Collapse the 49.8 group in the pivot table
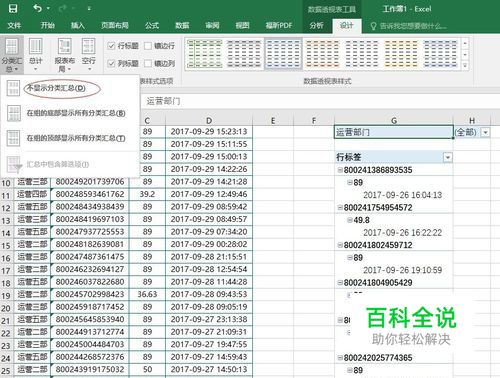The image size is (500, 378). coord(350,220)
